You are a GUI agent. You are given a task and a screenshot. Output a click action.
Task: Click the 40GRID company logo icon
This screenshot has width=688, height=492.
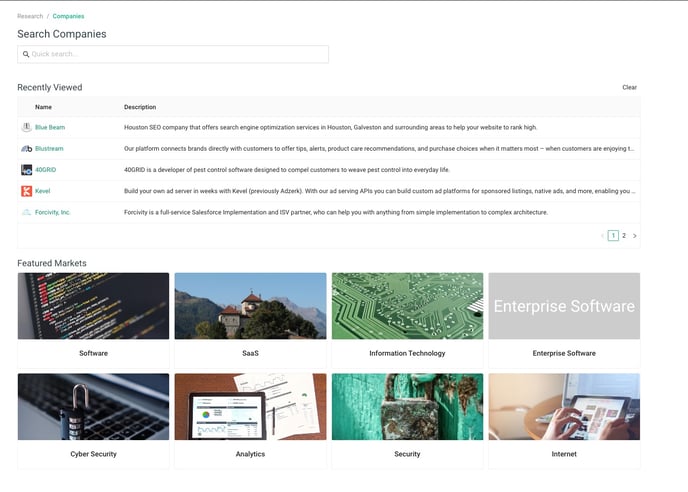pyautogui.click(x=26, y=170)
